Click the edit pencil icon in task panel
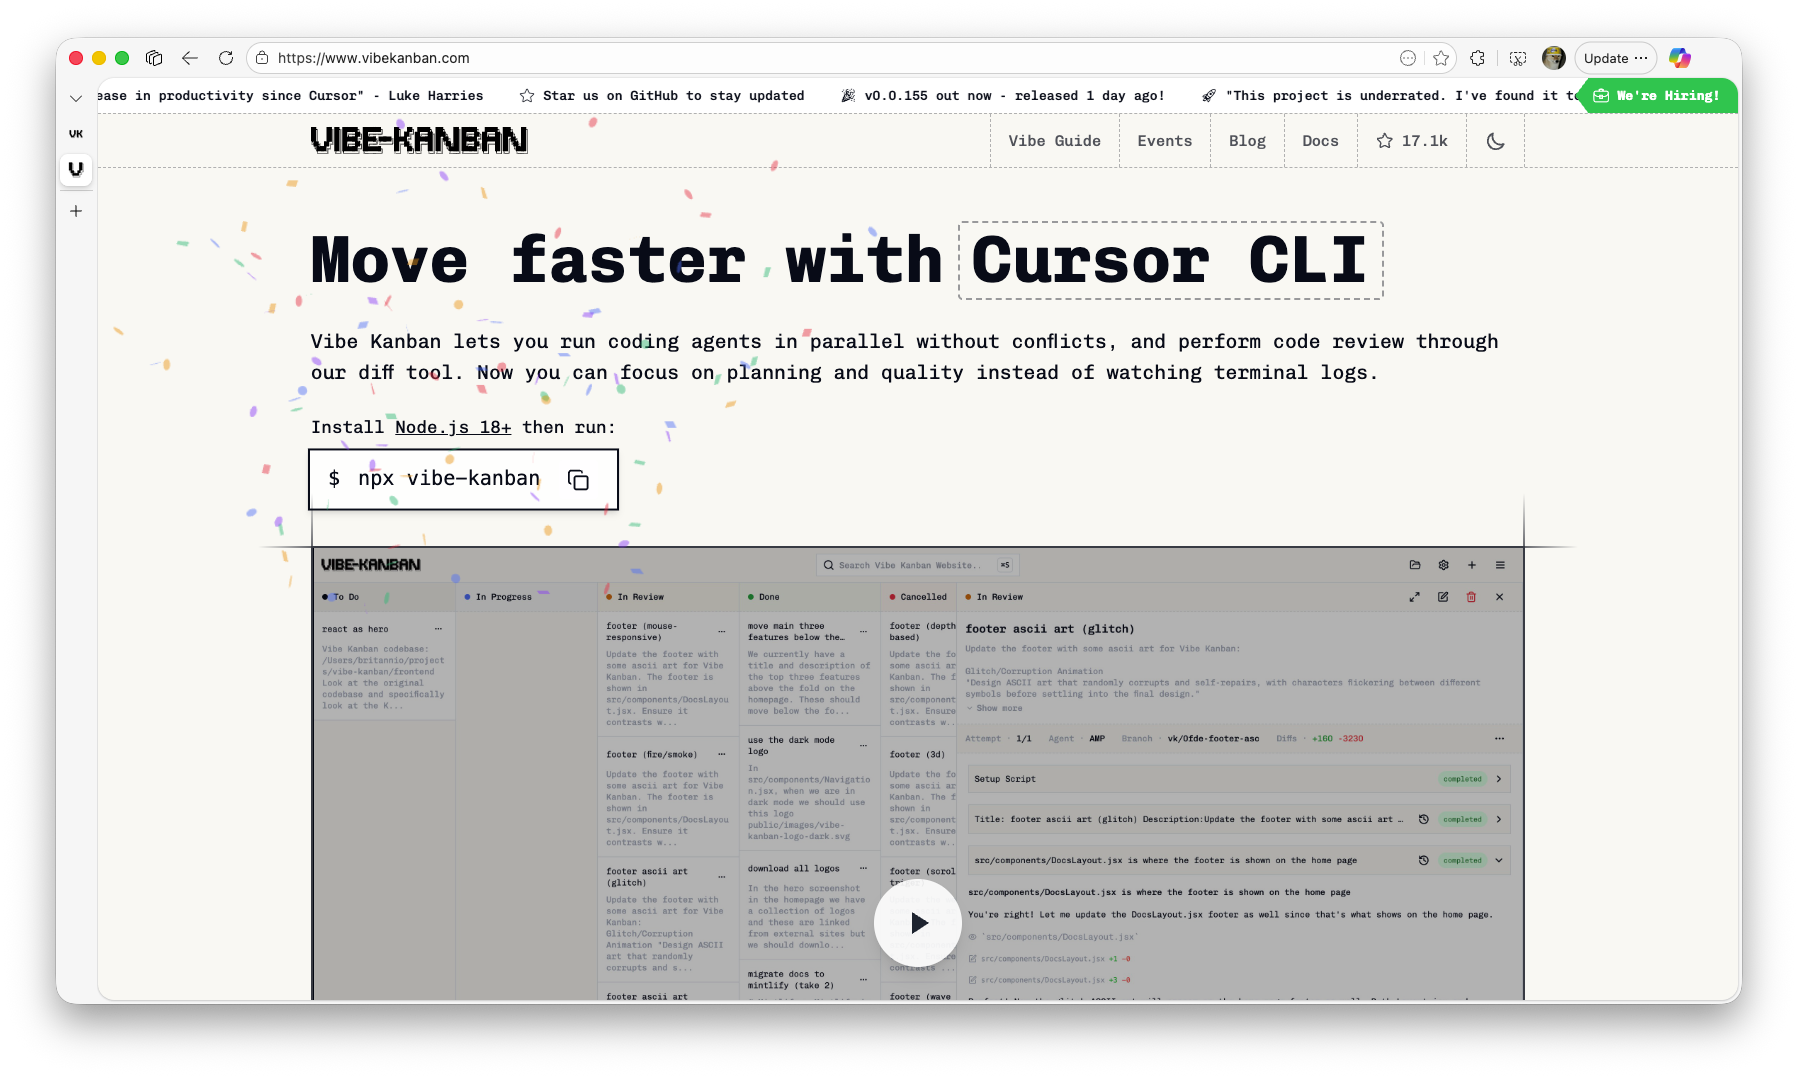The width and height of the screenshot is (1798, 1078). point(1443,597)
